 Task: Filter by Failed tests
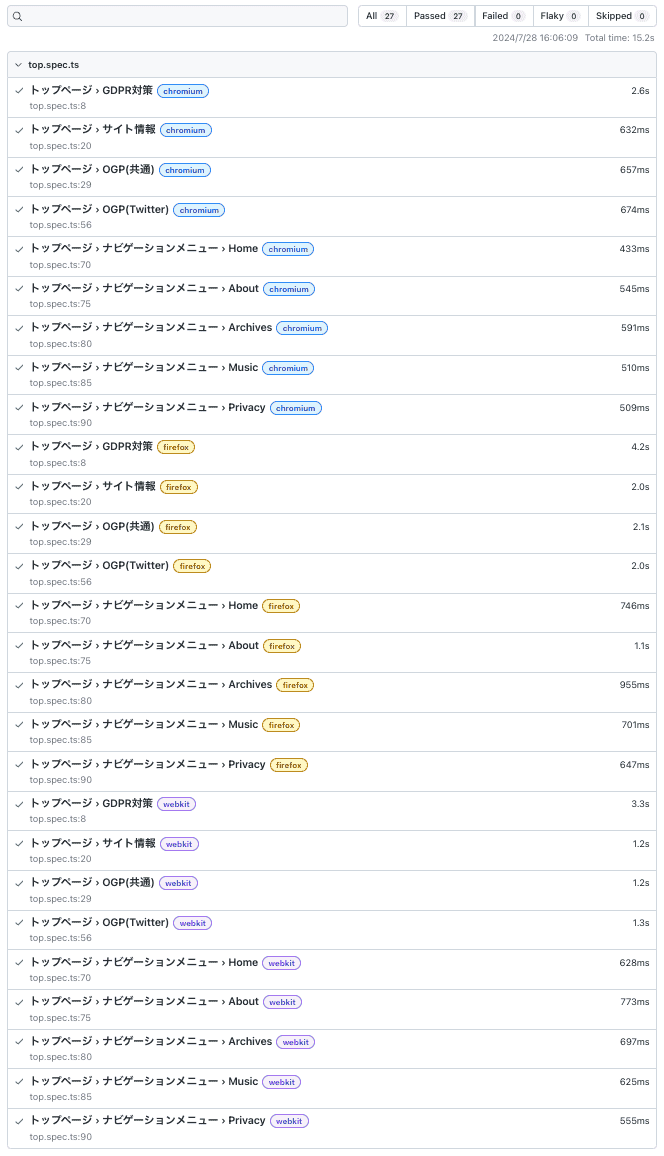click(502, 16)
